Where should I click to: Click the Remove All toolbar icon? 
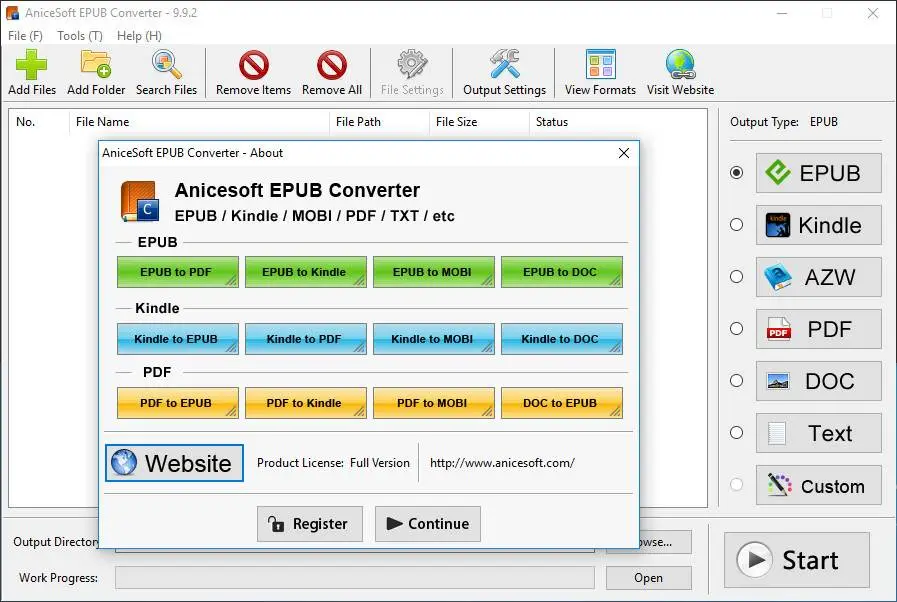click(x=332, y=65)
